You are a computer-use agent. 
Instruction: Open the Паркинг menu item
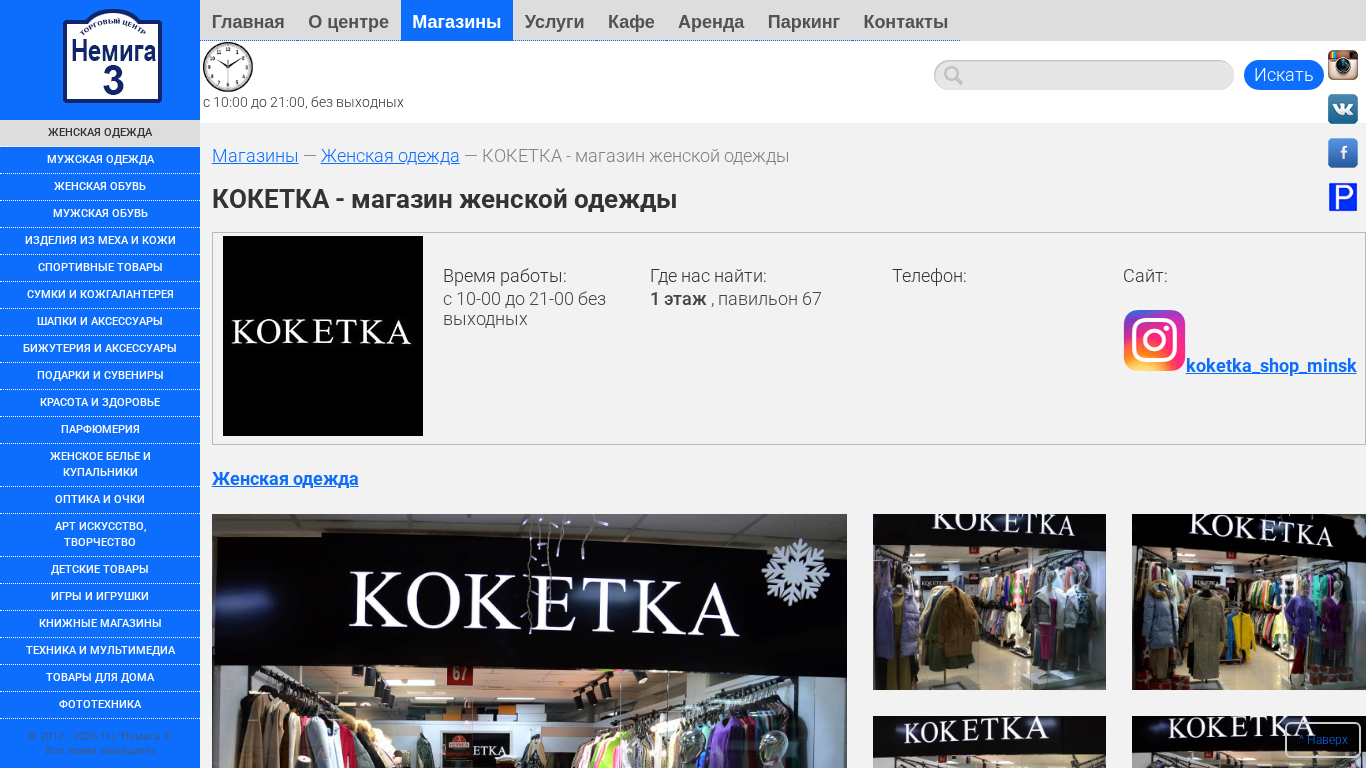[x=804, y=21]
